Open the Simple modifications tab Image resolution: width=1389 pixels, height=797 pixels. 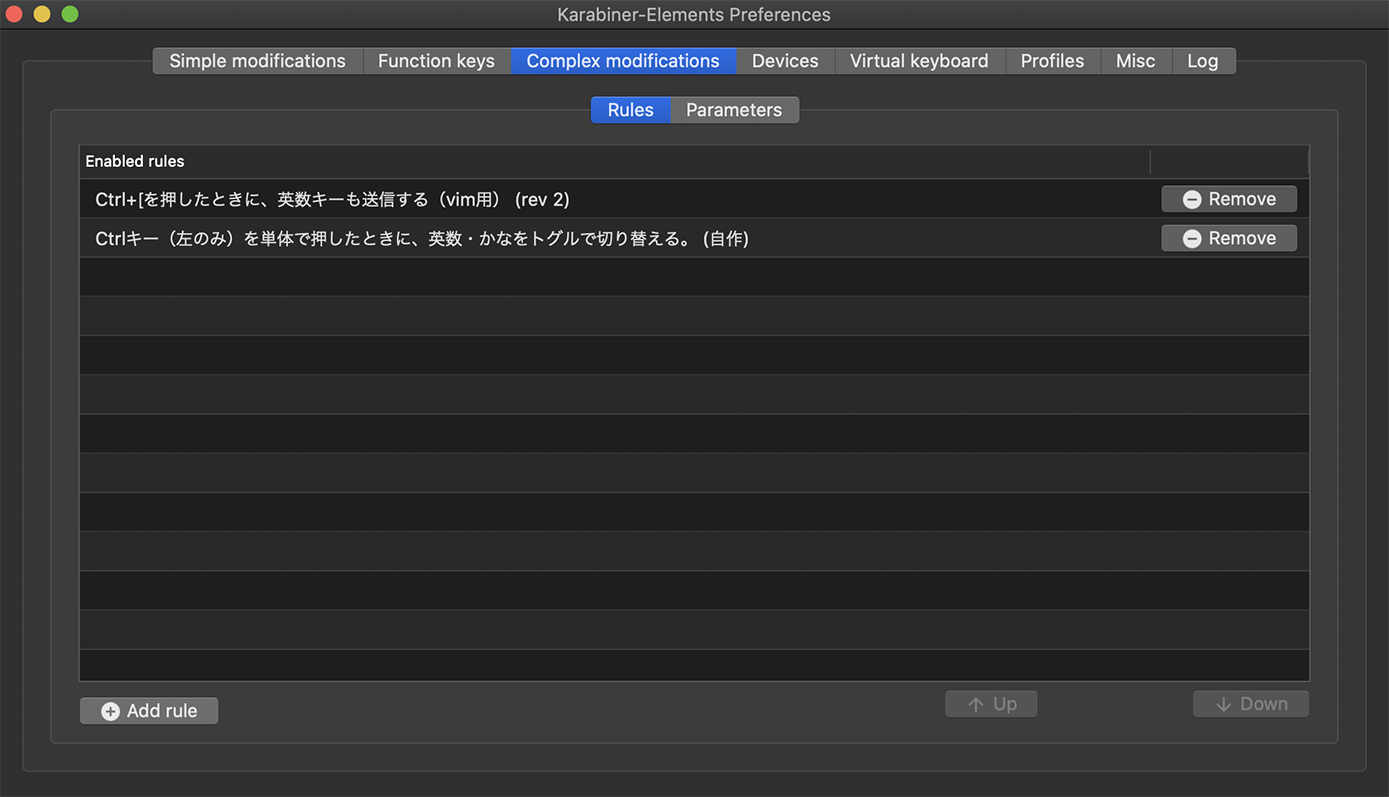[257, 61]
